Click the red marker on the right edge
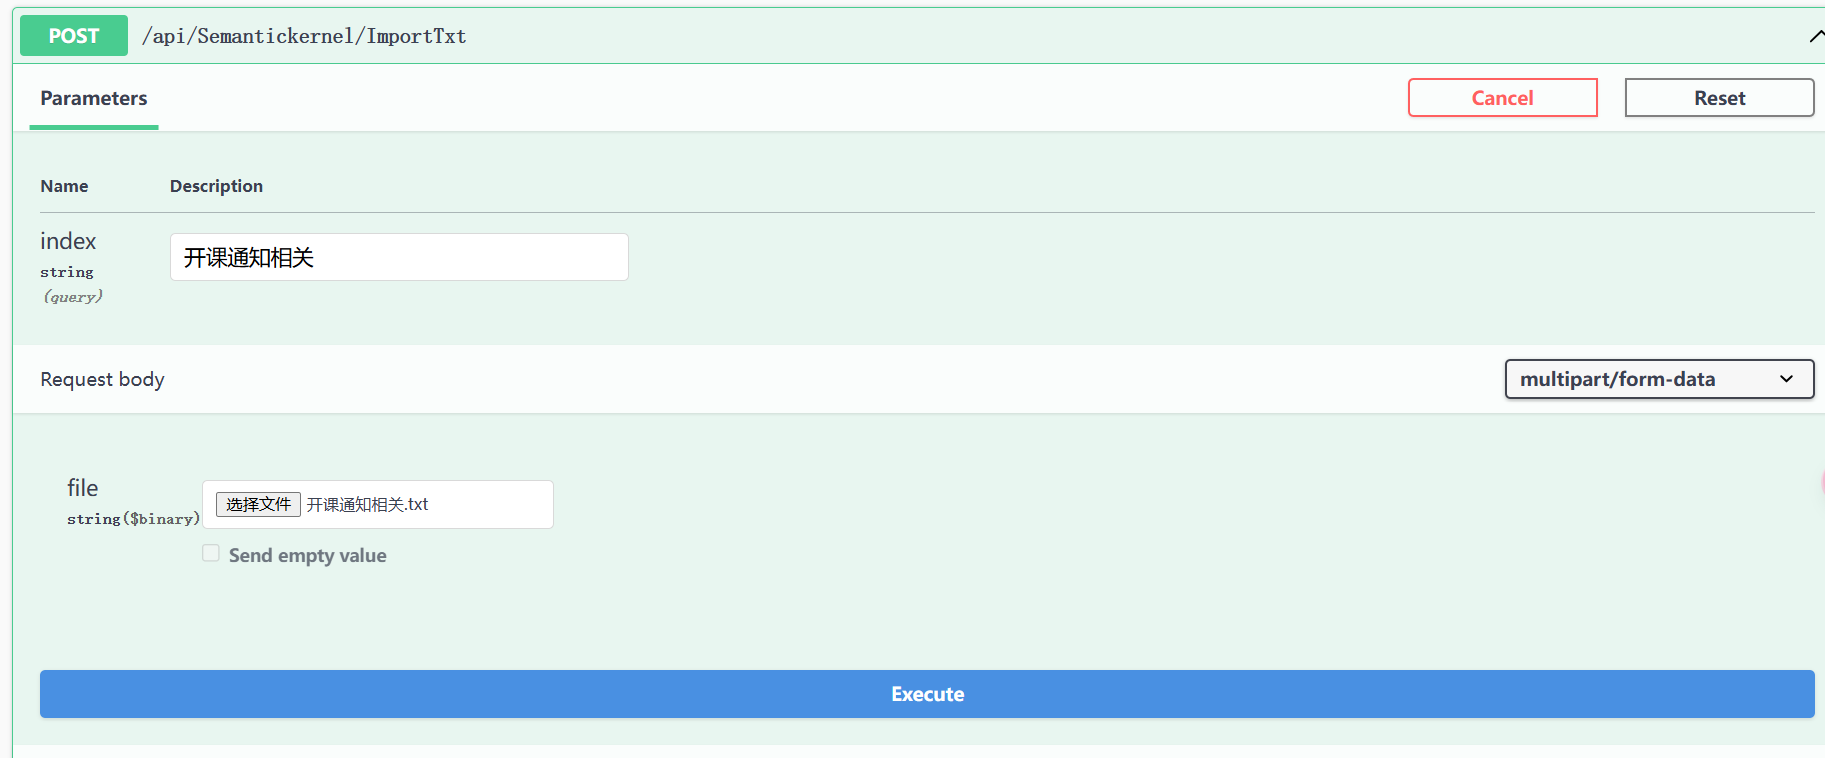The image size is (1825, 758). tap(1822, 482)
